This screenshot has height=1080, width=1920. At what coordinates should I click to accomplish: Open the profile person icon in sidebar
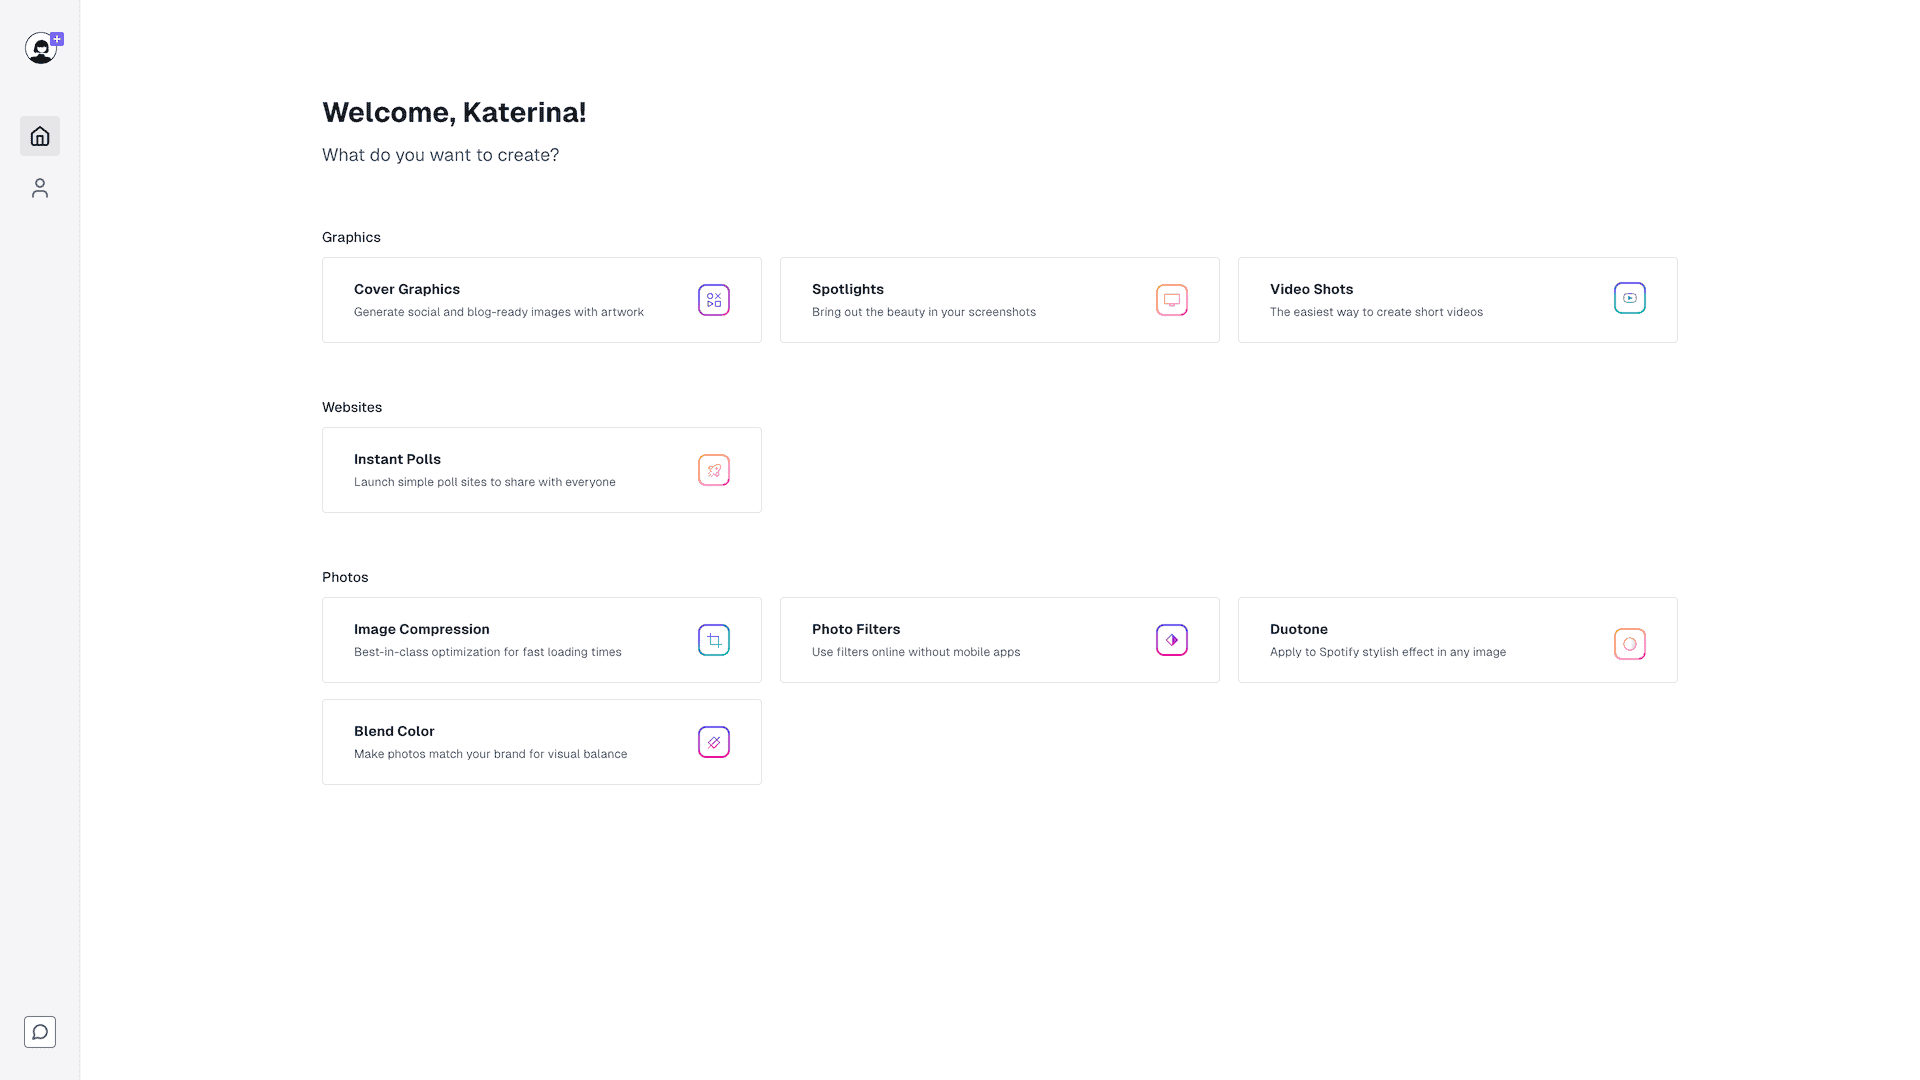pyautogui.click(x=40, y=188)
